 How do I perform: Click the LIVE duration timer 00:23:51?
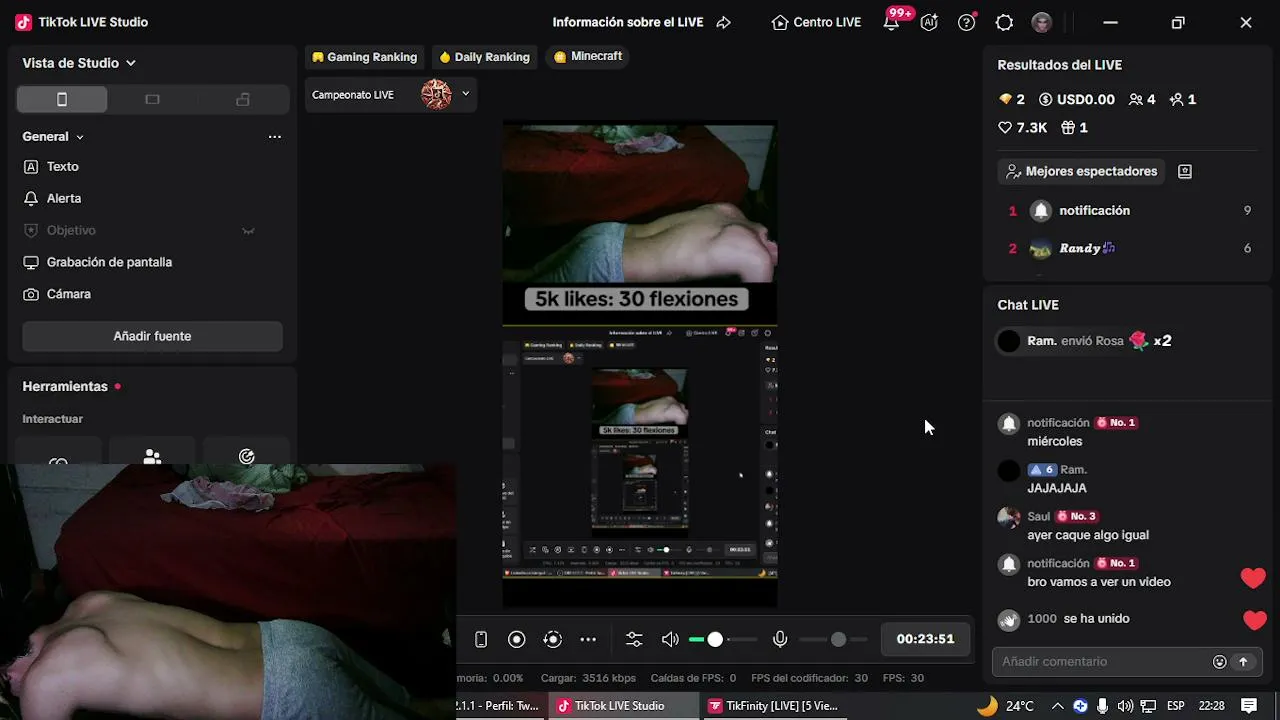925,639
